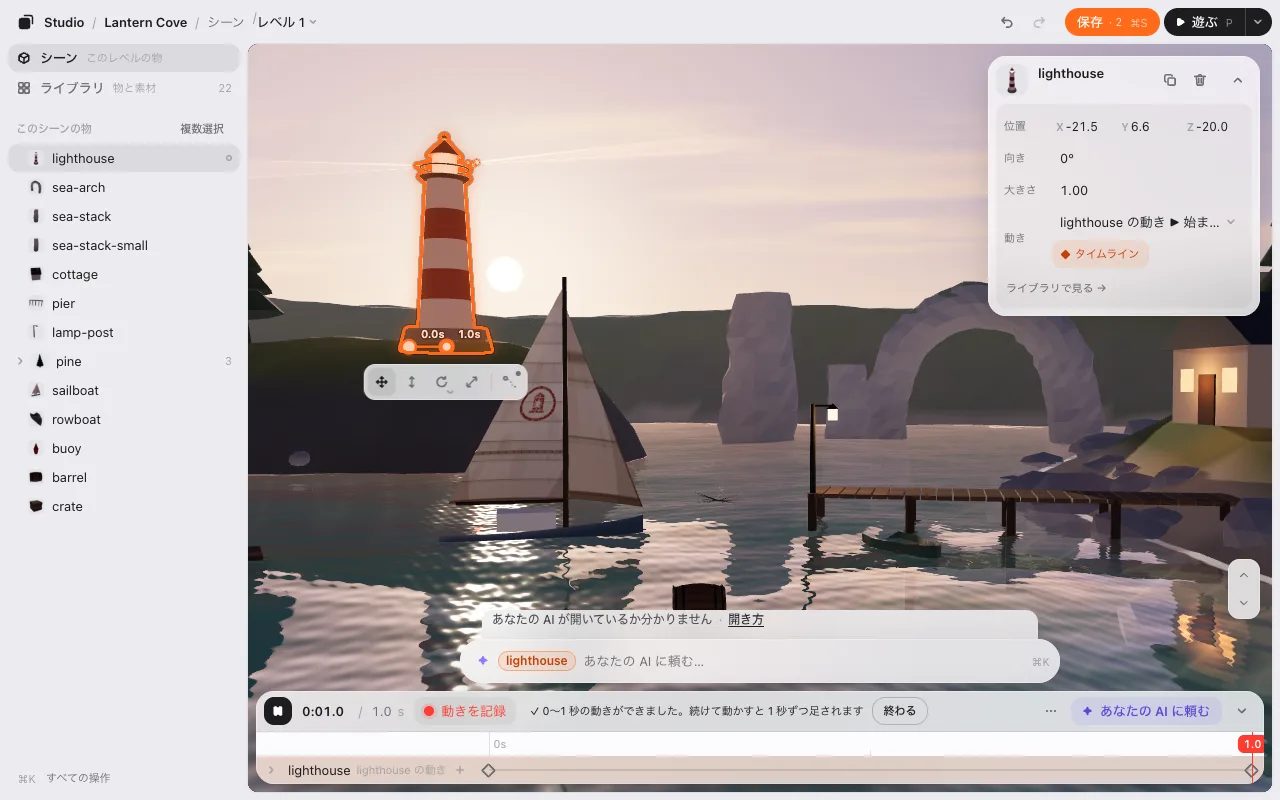Click the lighthouse thumbnail in the inspector
The height and width of the screenshot is (800, 1280).
click(x=1014, y=80)
